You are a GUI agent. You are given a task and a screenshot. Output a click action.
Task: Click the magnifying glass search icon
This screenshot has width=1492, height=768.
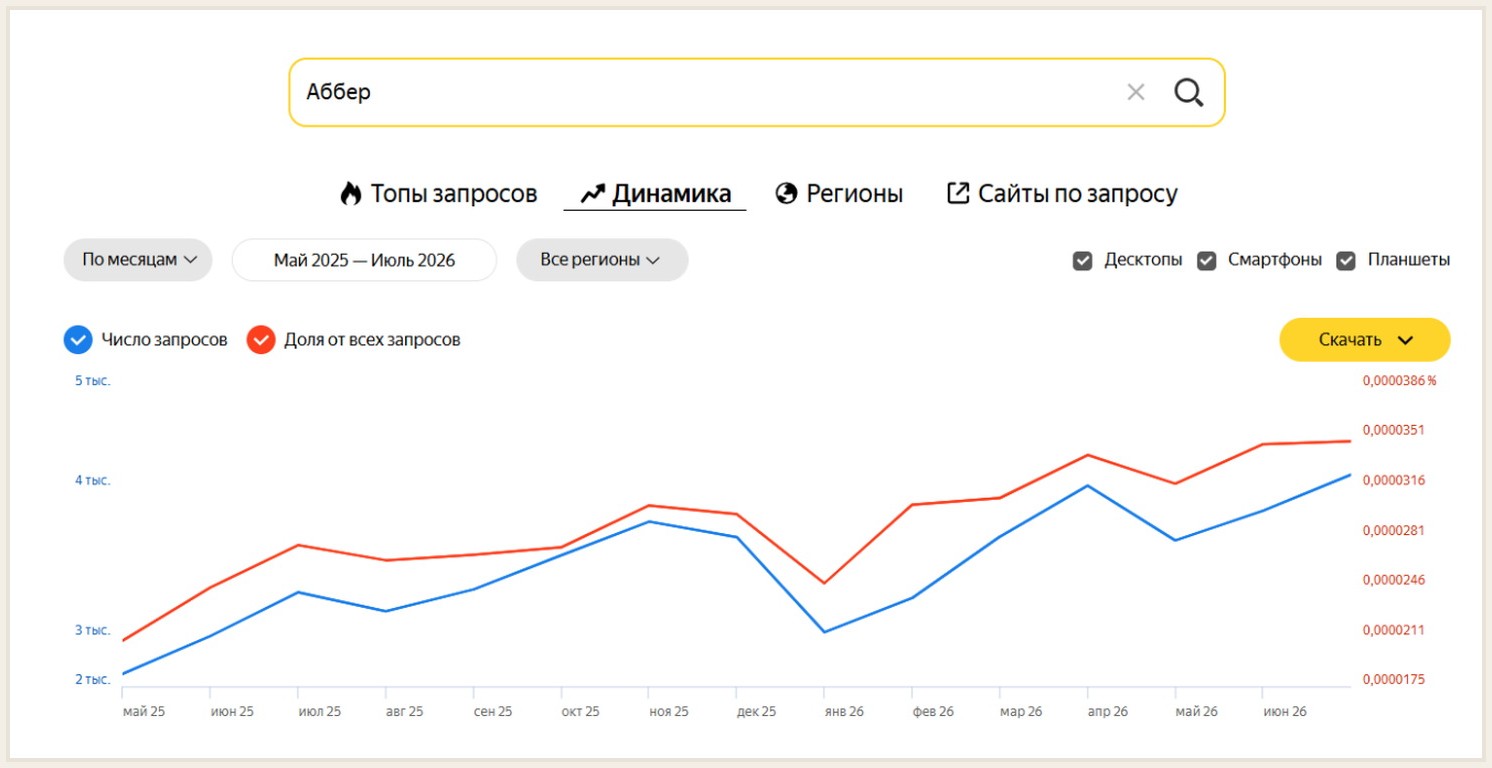click(x=1188, y=92)
